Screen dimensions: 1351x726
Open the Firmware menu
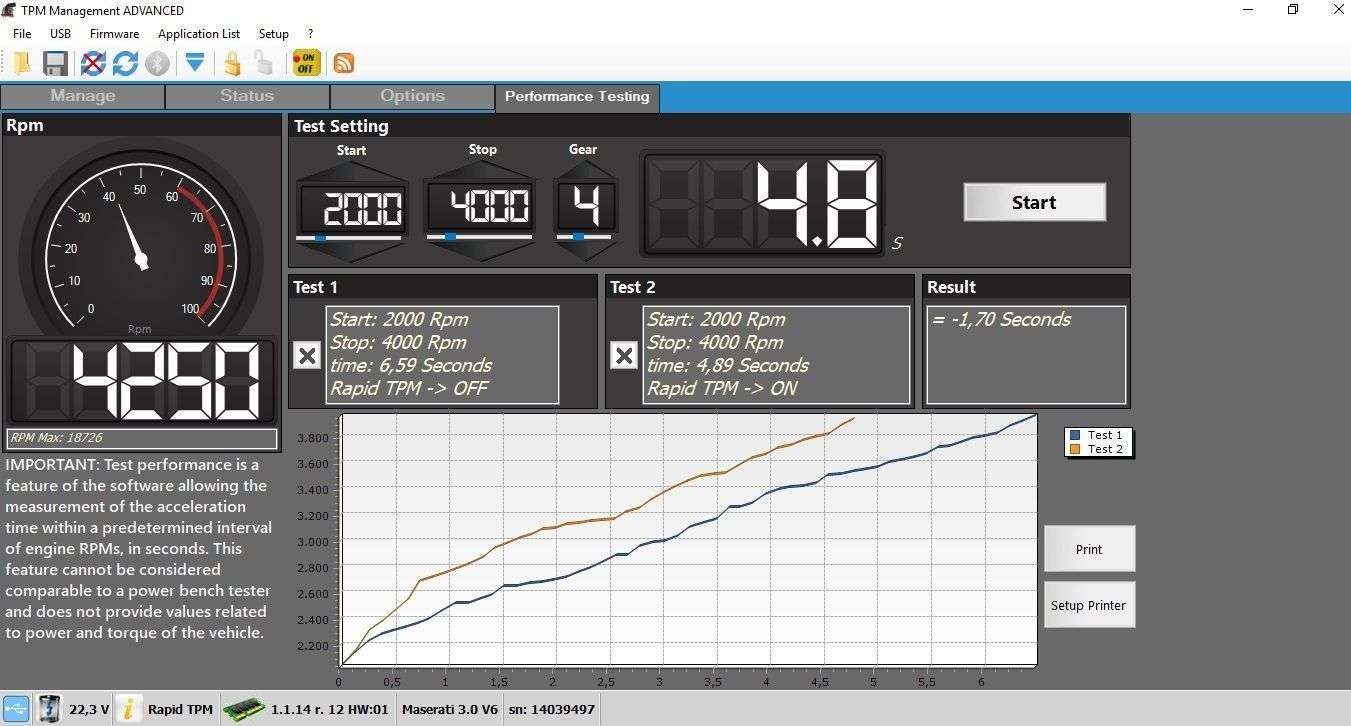coord(114,33)
